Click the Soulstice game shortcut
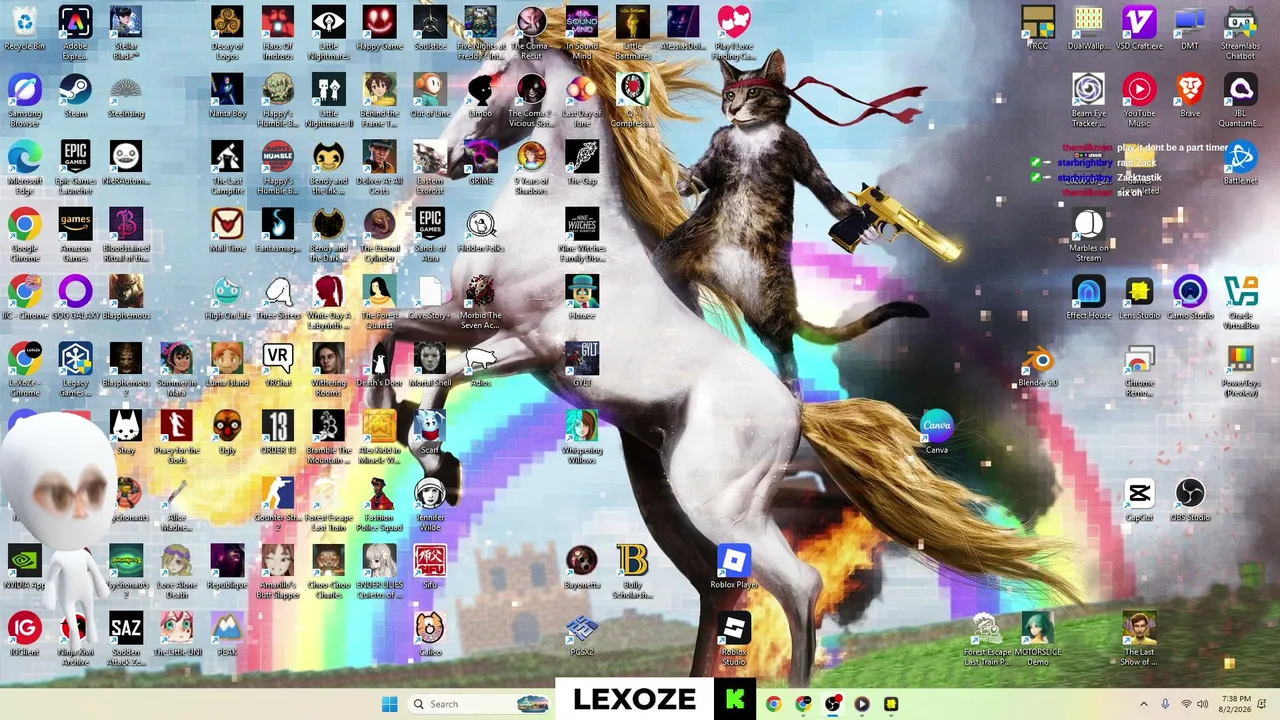The width and height of the screenshot is (1280, 720). pyautogui.click(x=430, y=29)
